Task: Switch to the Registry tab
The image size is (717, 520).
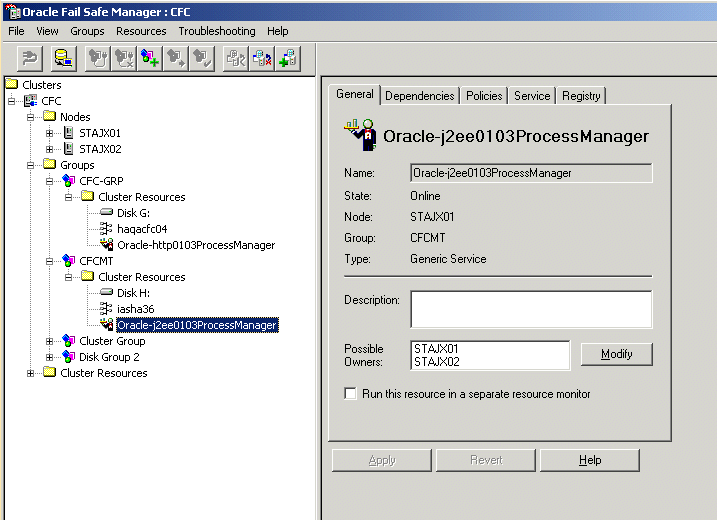Action: (581, 96)
